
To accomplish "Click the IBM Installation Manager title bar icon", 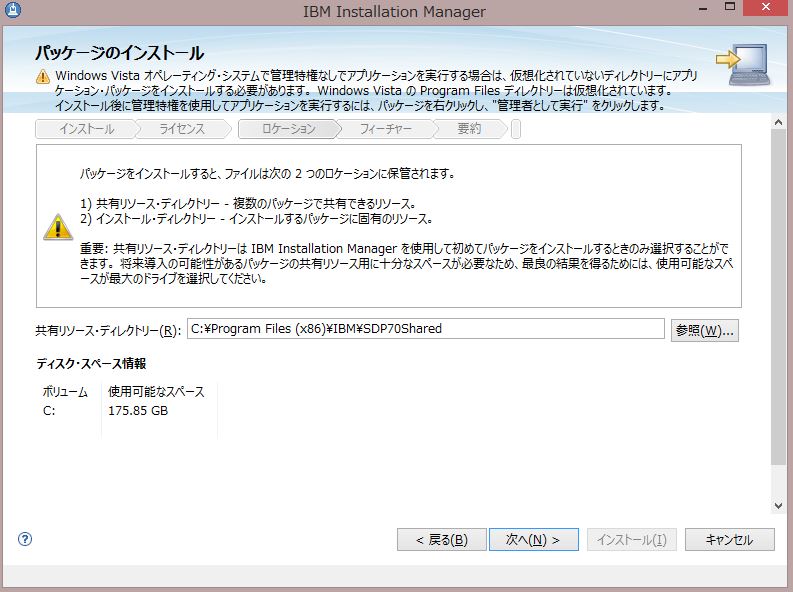I will (13, 9).
